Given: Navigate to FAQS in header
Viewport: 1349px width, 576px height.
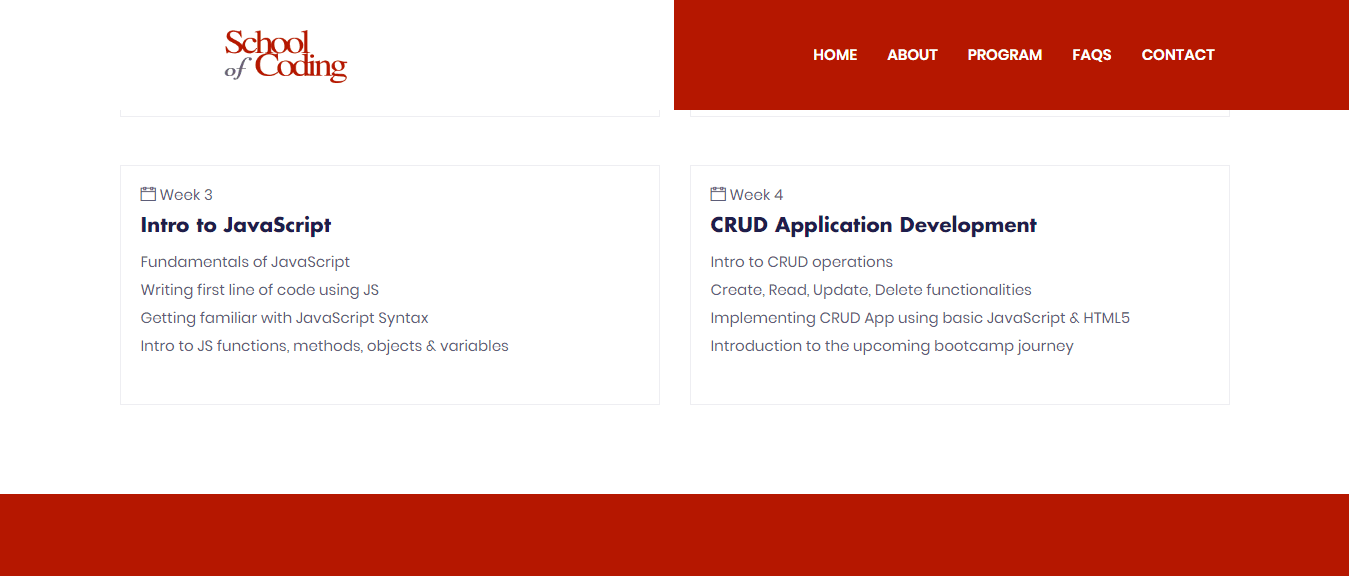Looking at the screenshot, I should [1091, 55].
